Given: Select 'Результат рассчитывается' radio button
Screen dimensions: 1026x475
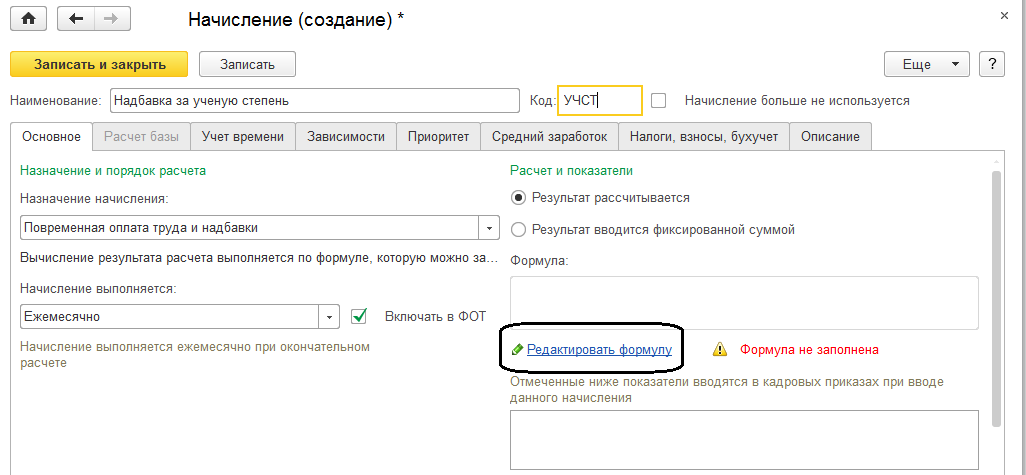Looking at the screenshot, I should tap(518, 198).
